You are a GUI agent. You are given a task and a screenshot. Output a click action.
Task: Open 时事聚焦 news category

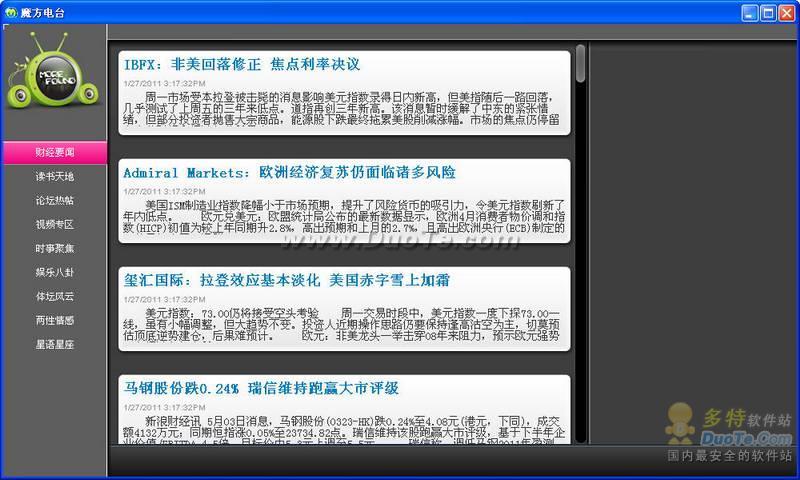54,248
